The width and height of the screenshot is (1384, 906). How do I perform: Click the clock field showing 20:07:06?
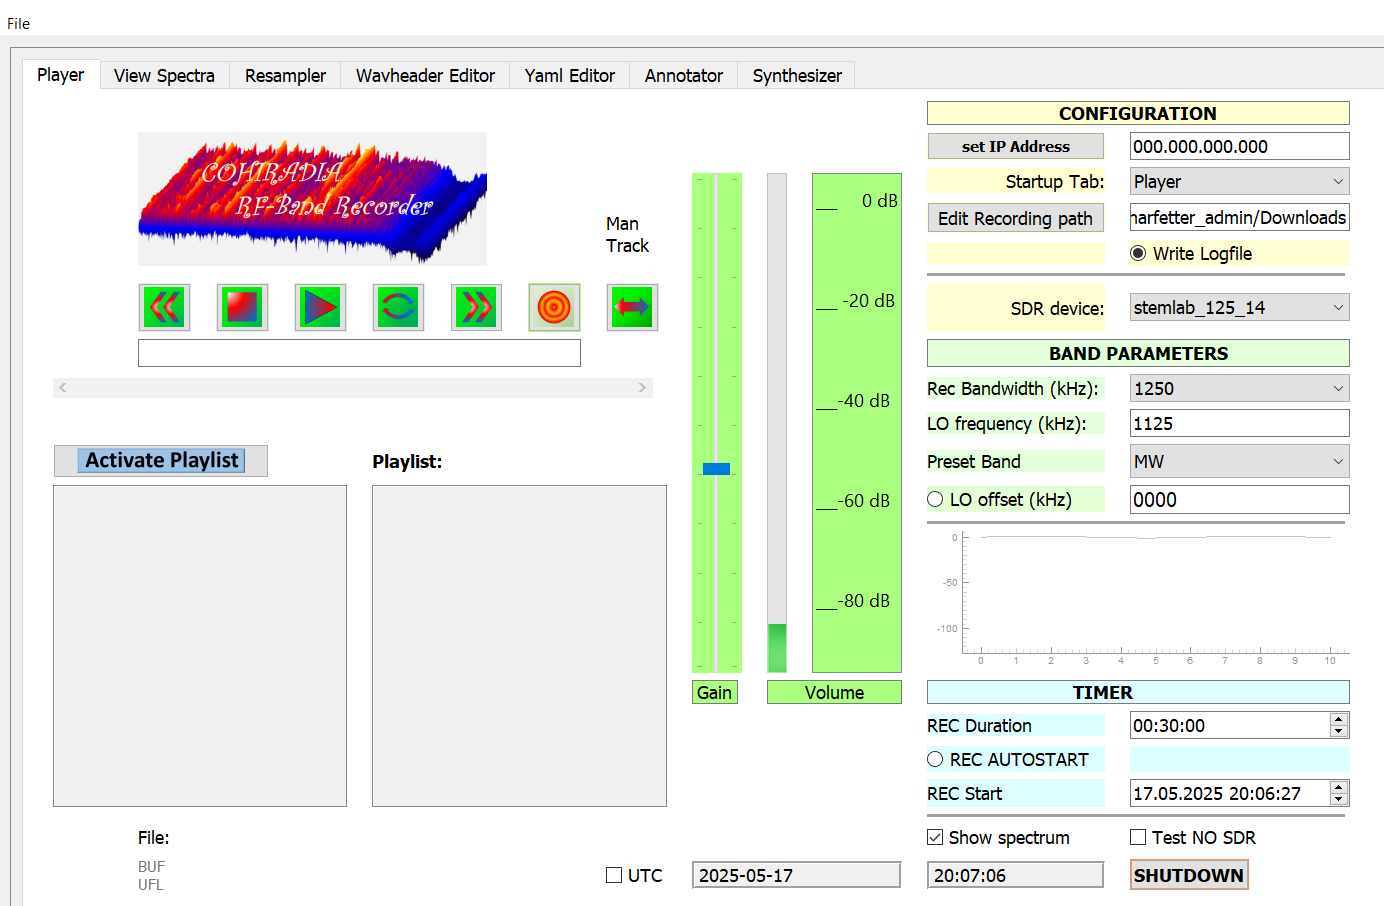pyautogui.click(x=1015, y=875)
